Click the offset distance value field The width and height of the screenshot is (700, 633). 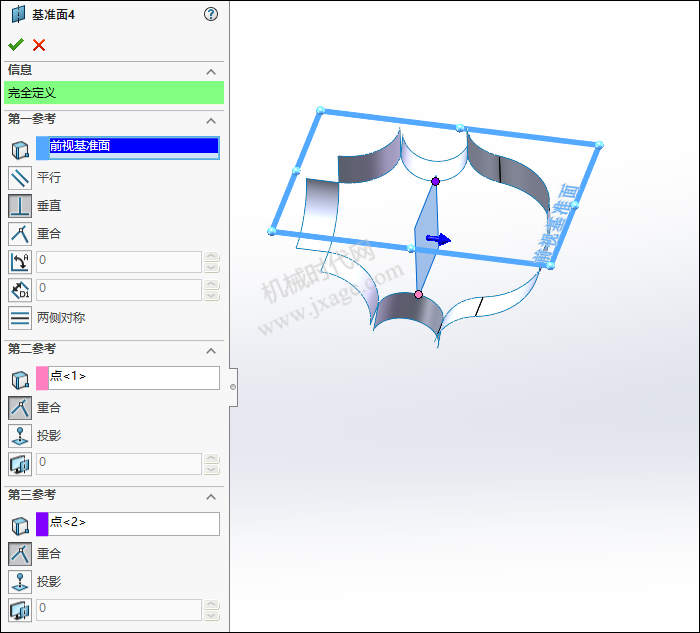coord(119,290)
